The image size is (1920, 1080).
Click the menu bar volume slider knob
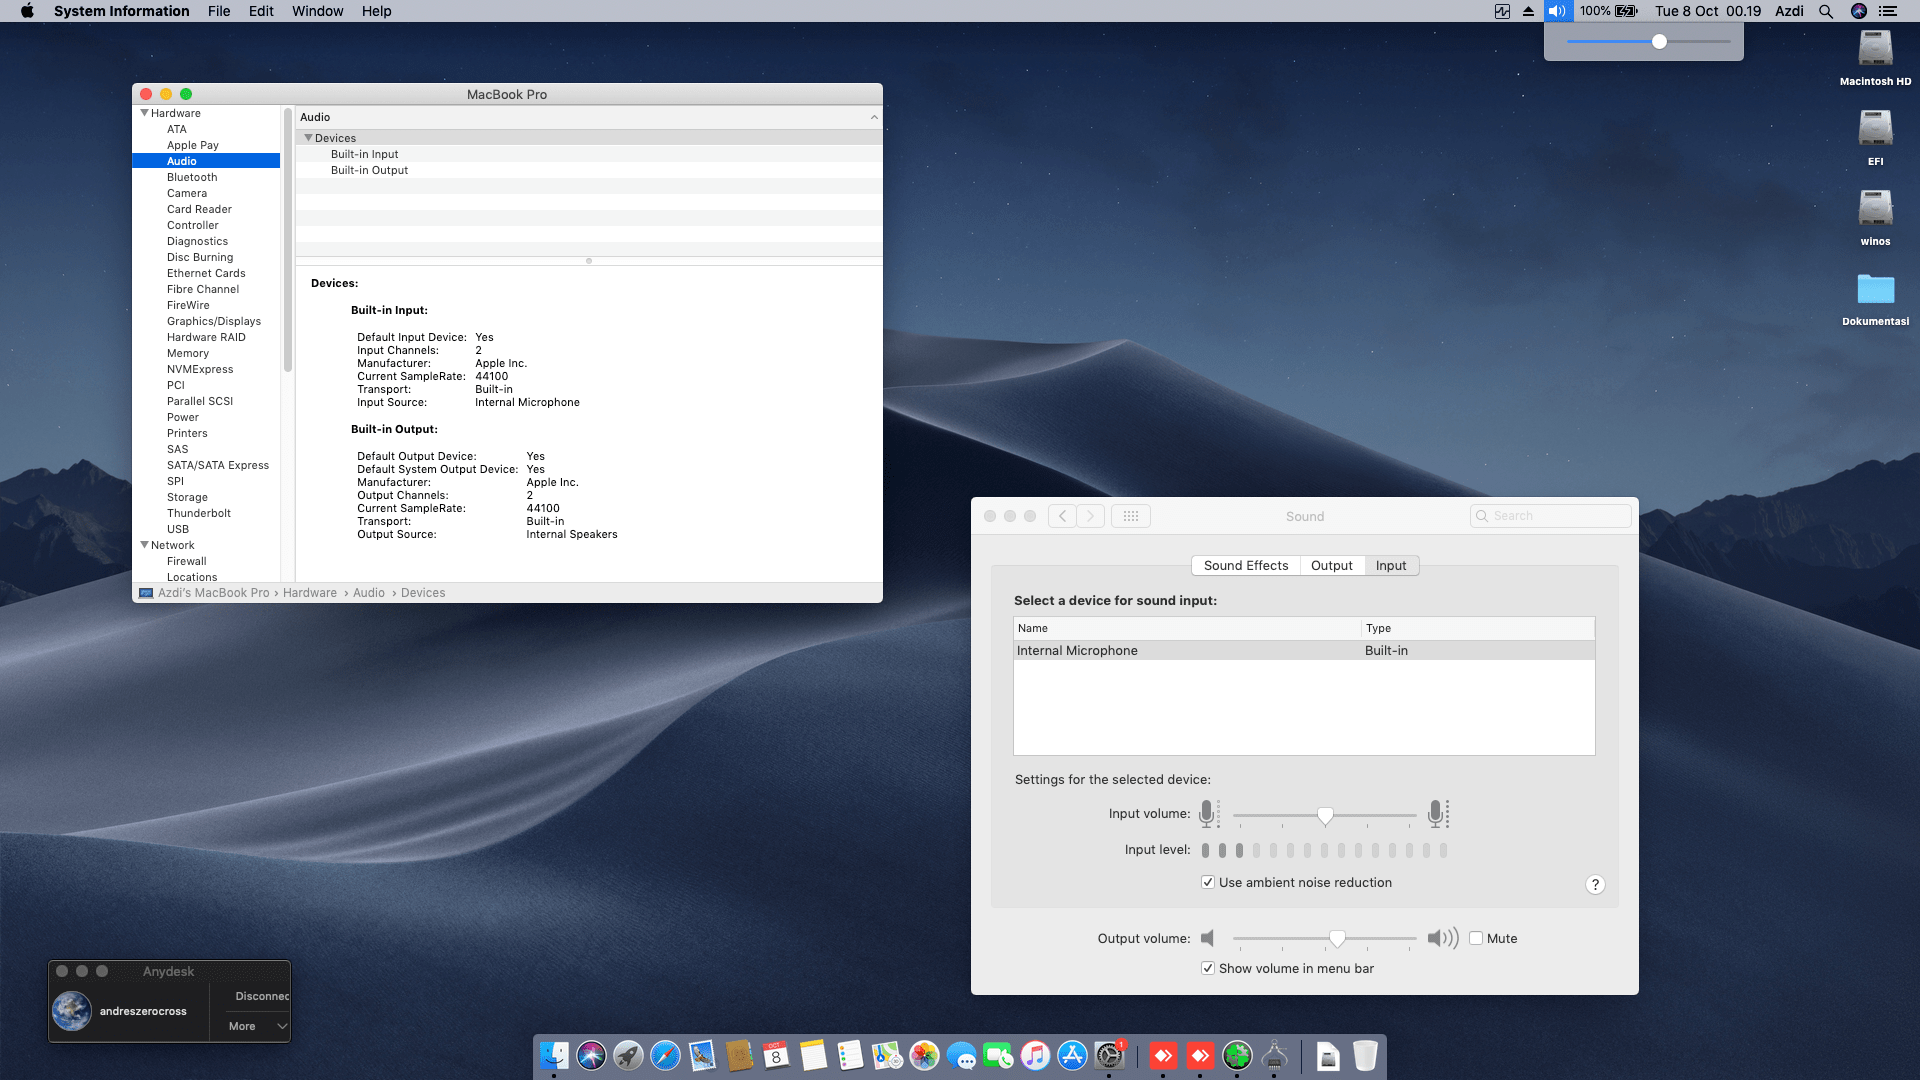pos(1659,42)
